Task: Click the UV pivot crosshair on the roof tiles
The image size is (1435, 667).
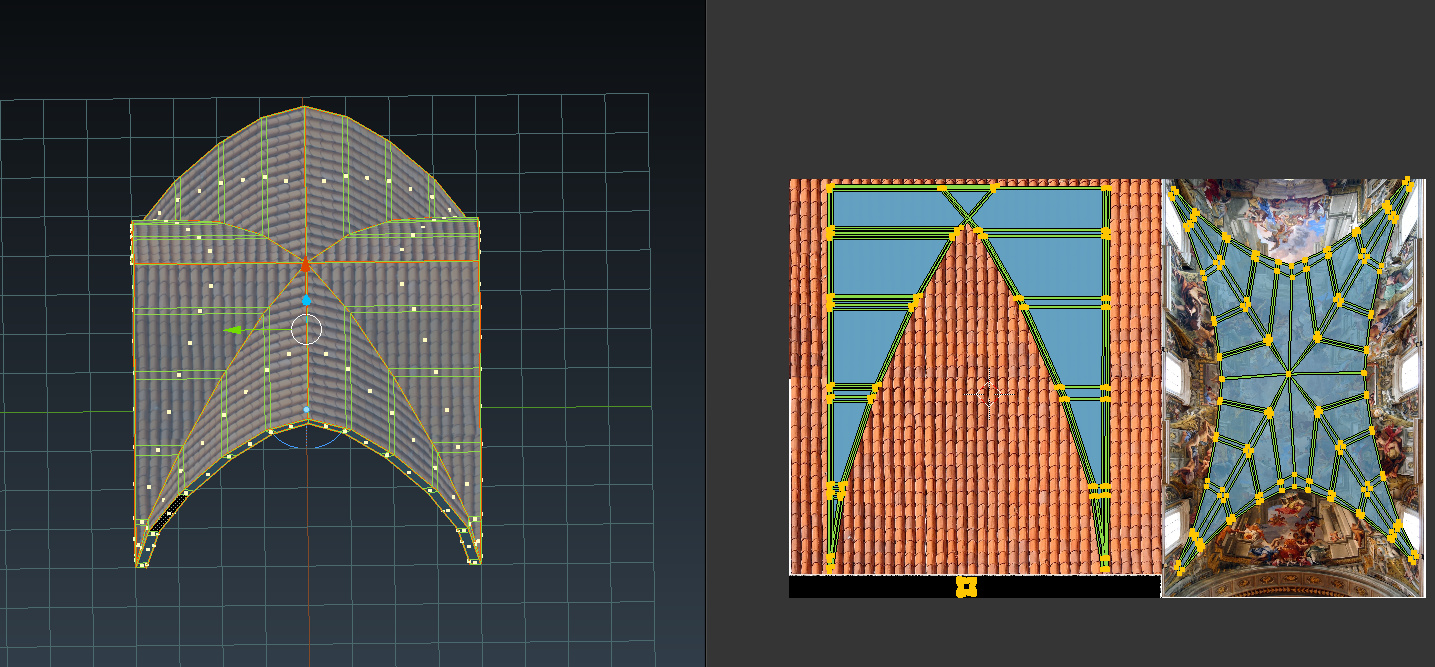Action: 990,393
